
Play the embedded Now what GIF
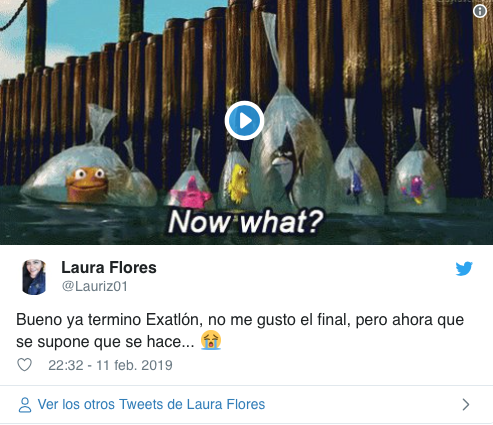click(x=244, y=121)
